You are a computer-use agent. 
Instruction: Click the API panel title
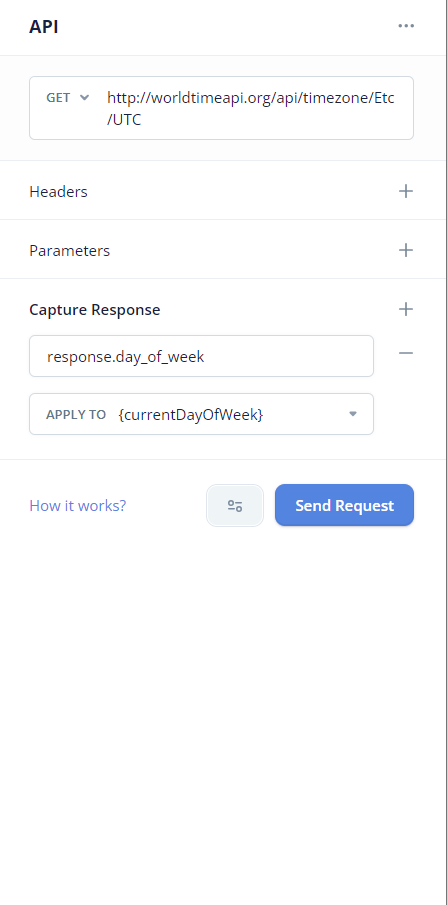coord(44,27)
